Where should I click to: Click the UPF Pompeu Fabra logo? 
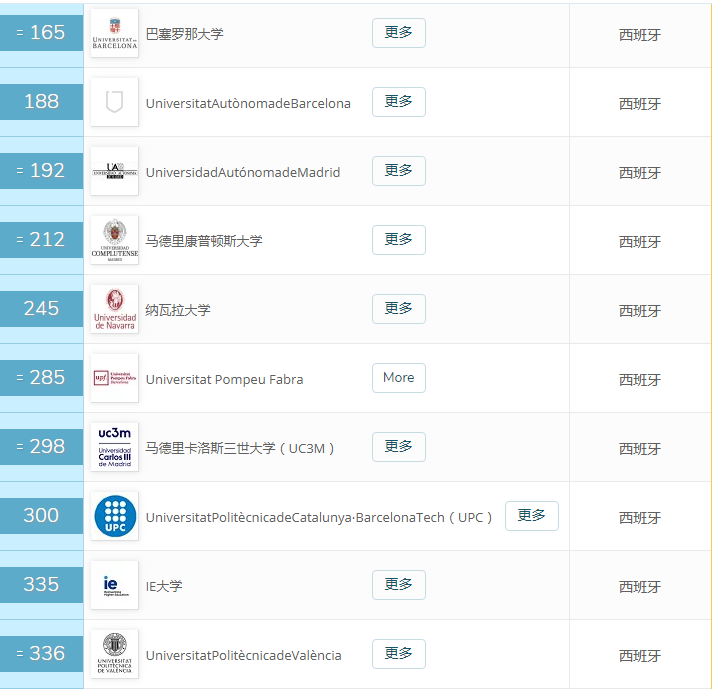(x=114, y=378)
